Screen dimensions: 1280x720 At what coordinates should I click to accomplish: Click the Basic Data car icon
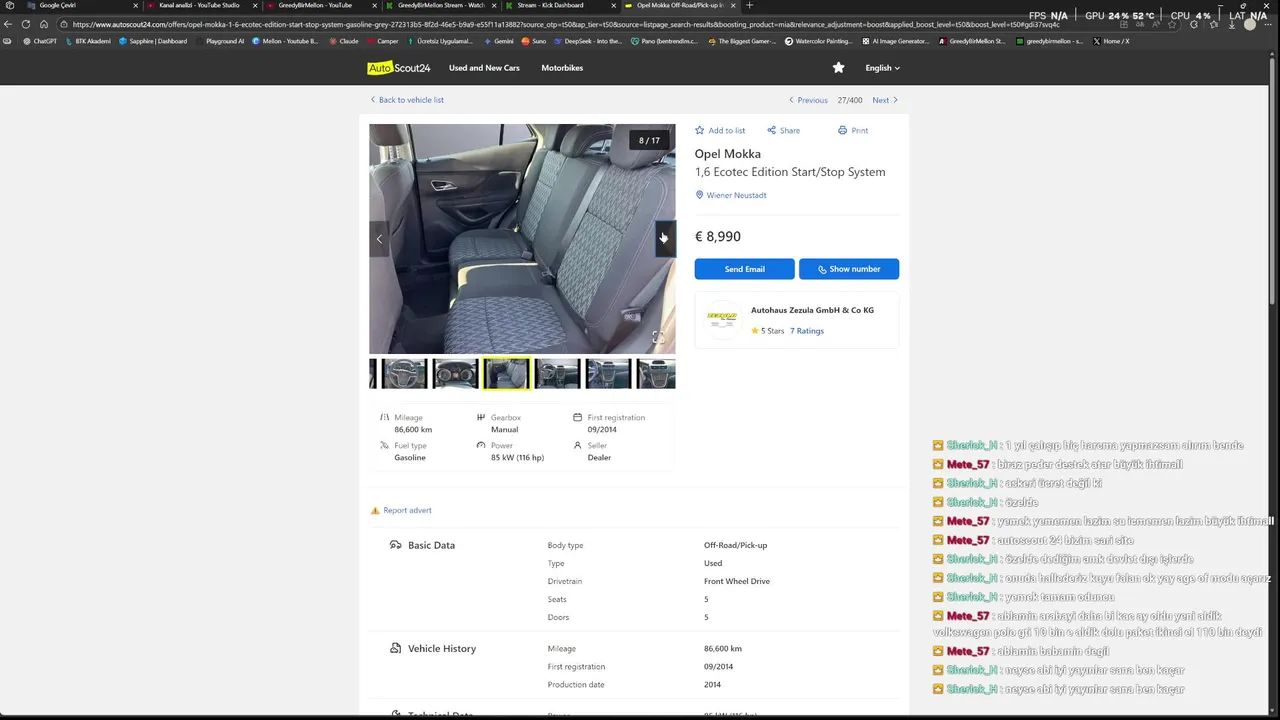(396, 545)
